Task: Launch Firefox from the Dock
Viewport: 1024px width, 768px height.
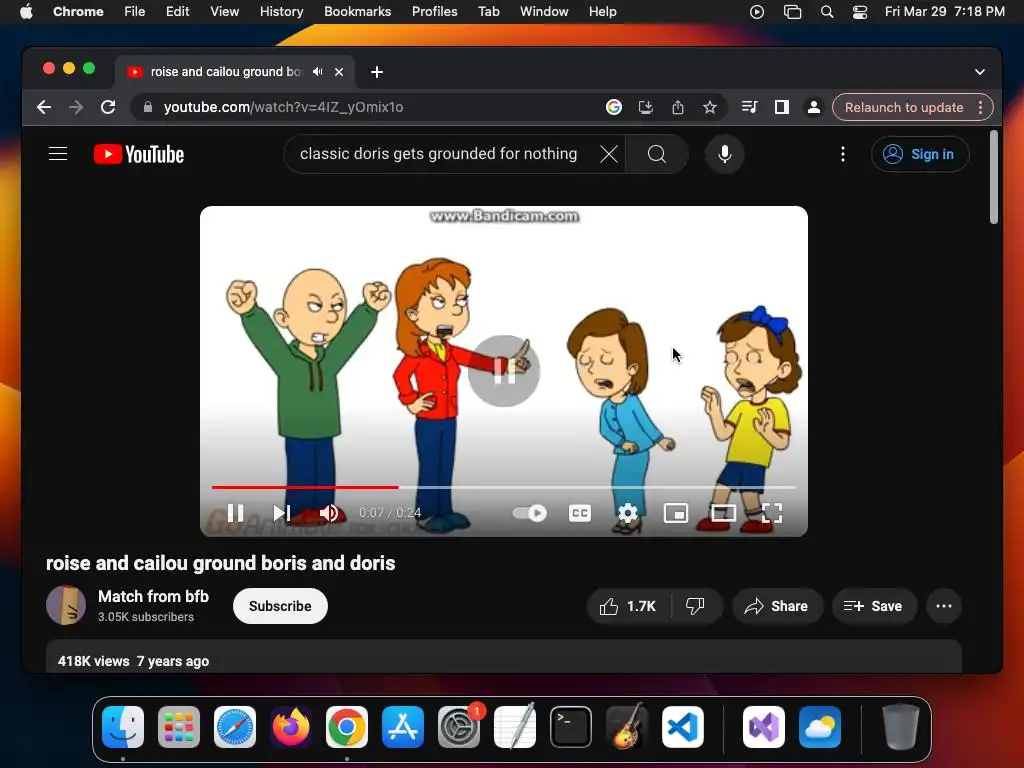Action: click(x=291, y=727)
